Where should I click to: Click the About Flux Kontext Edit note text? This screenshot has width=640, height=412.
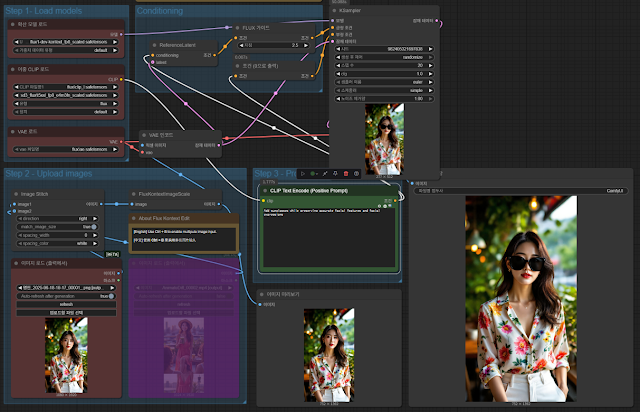point(183,238)
